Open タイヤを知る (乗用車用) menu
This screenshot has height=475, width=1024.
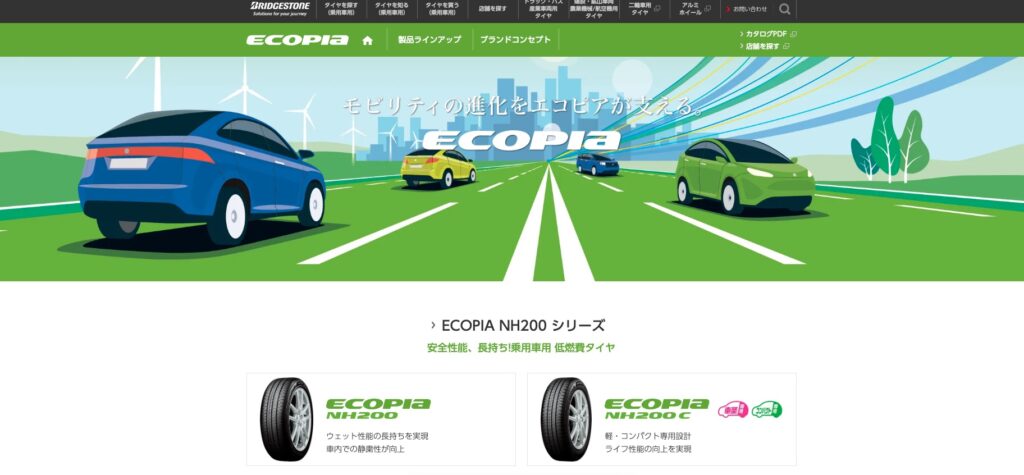[391, 8]
